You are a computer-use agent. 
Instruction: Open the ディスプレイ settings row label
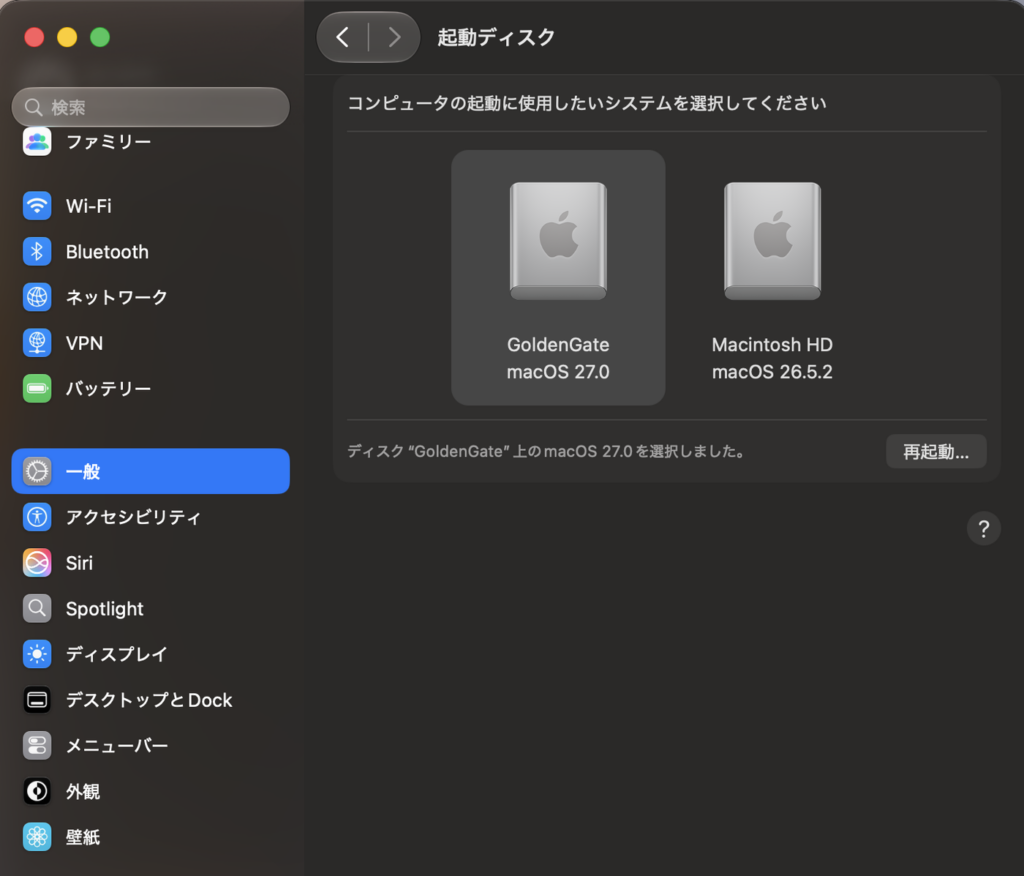point(117,655)
